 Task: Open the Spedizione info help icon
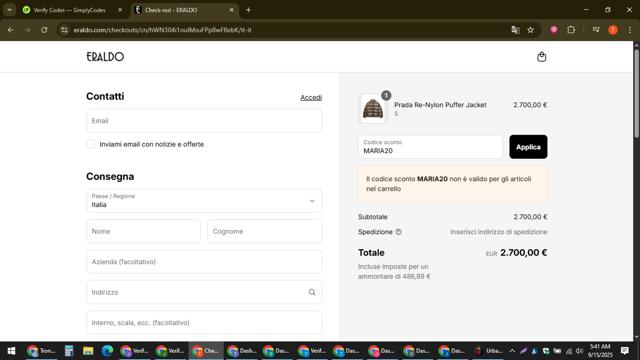pos(398,232)
